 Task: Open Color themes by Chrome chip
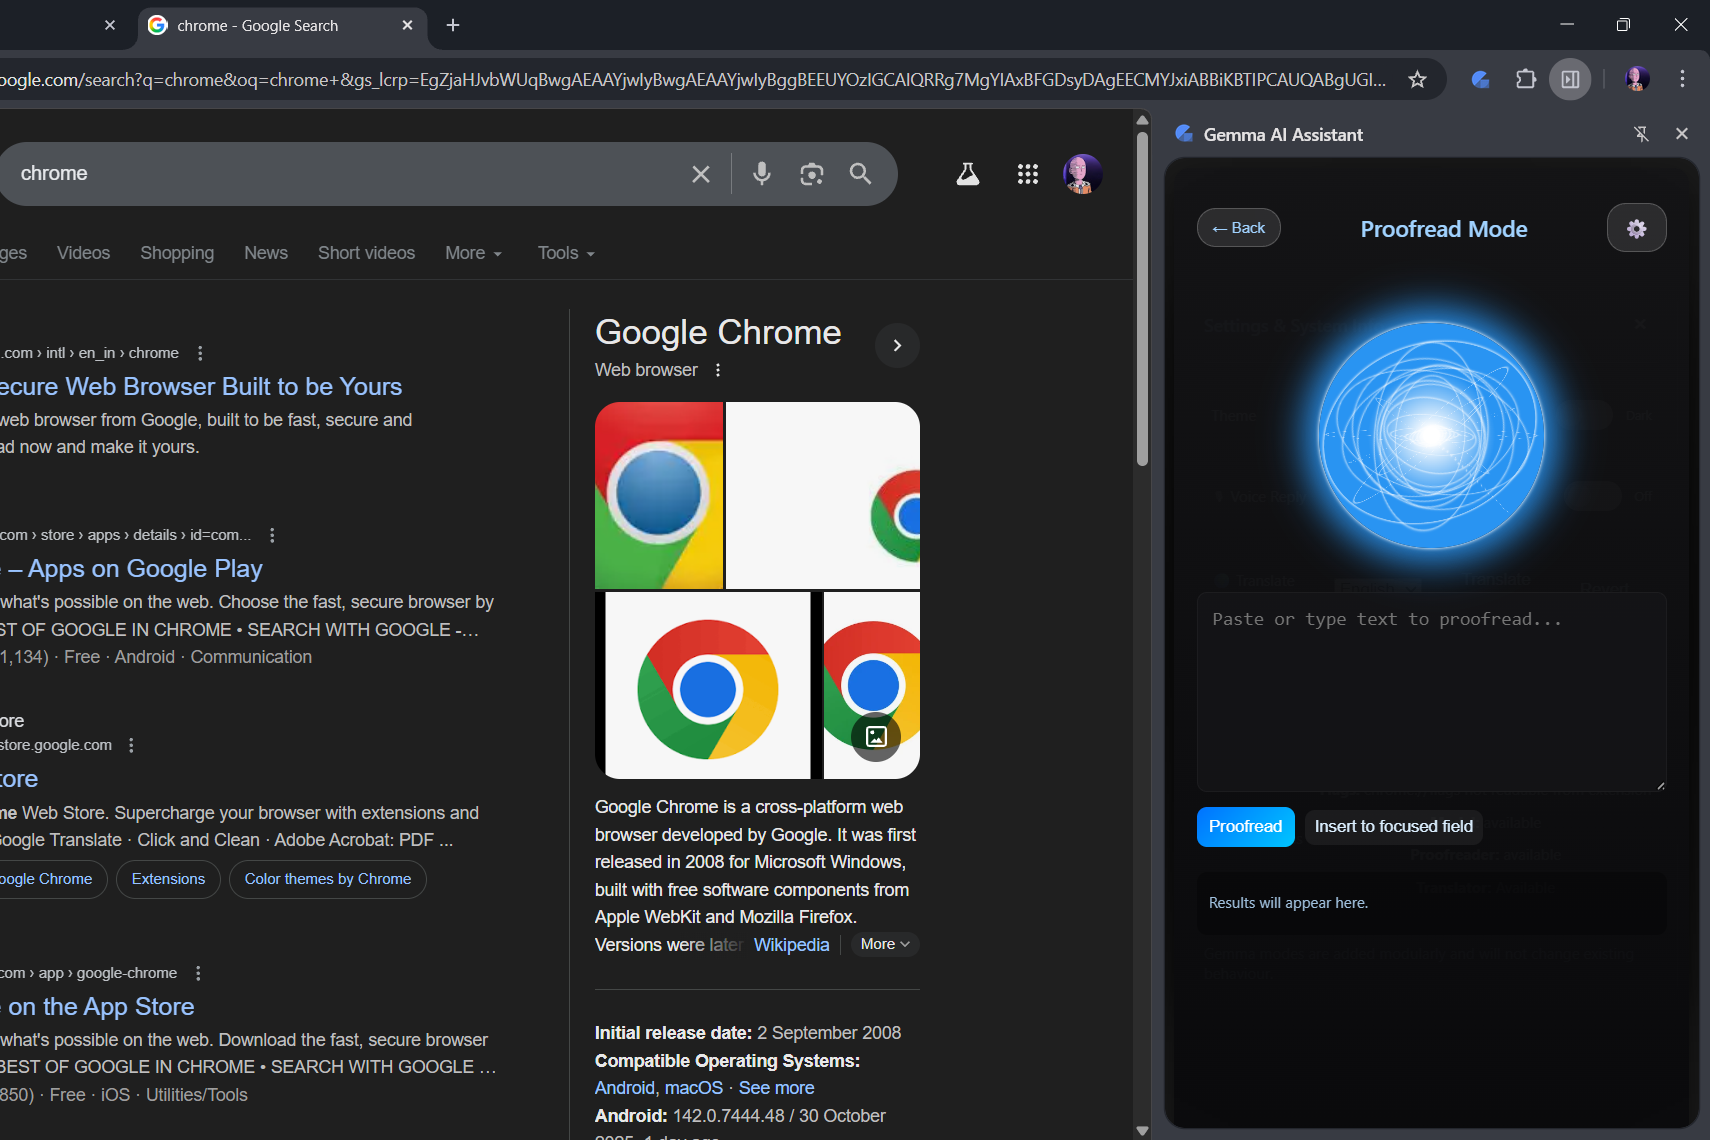coord(328,879)
